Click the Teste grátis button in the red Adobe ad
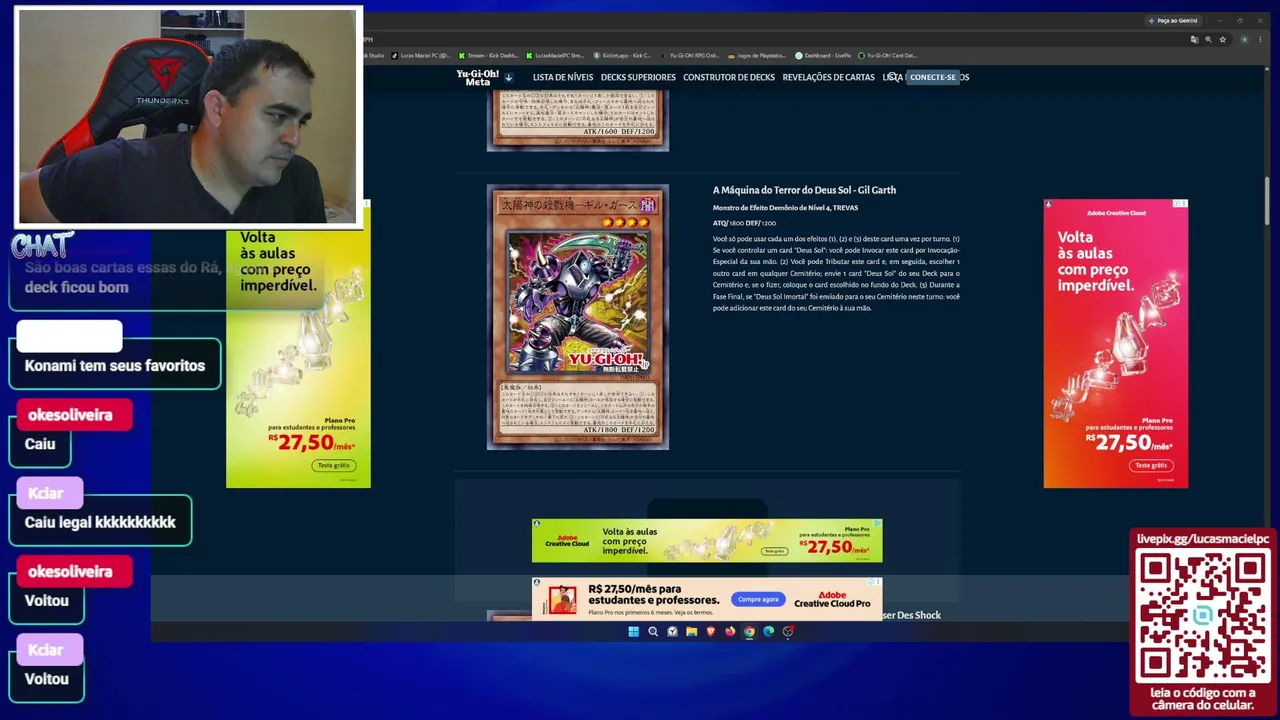 1151,465
